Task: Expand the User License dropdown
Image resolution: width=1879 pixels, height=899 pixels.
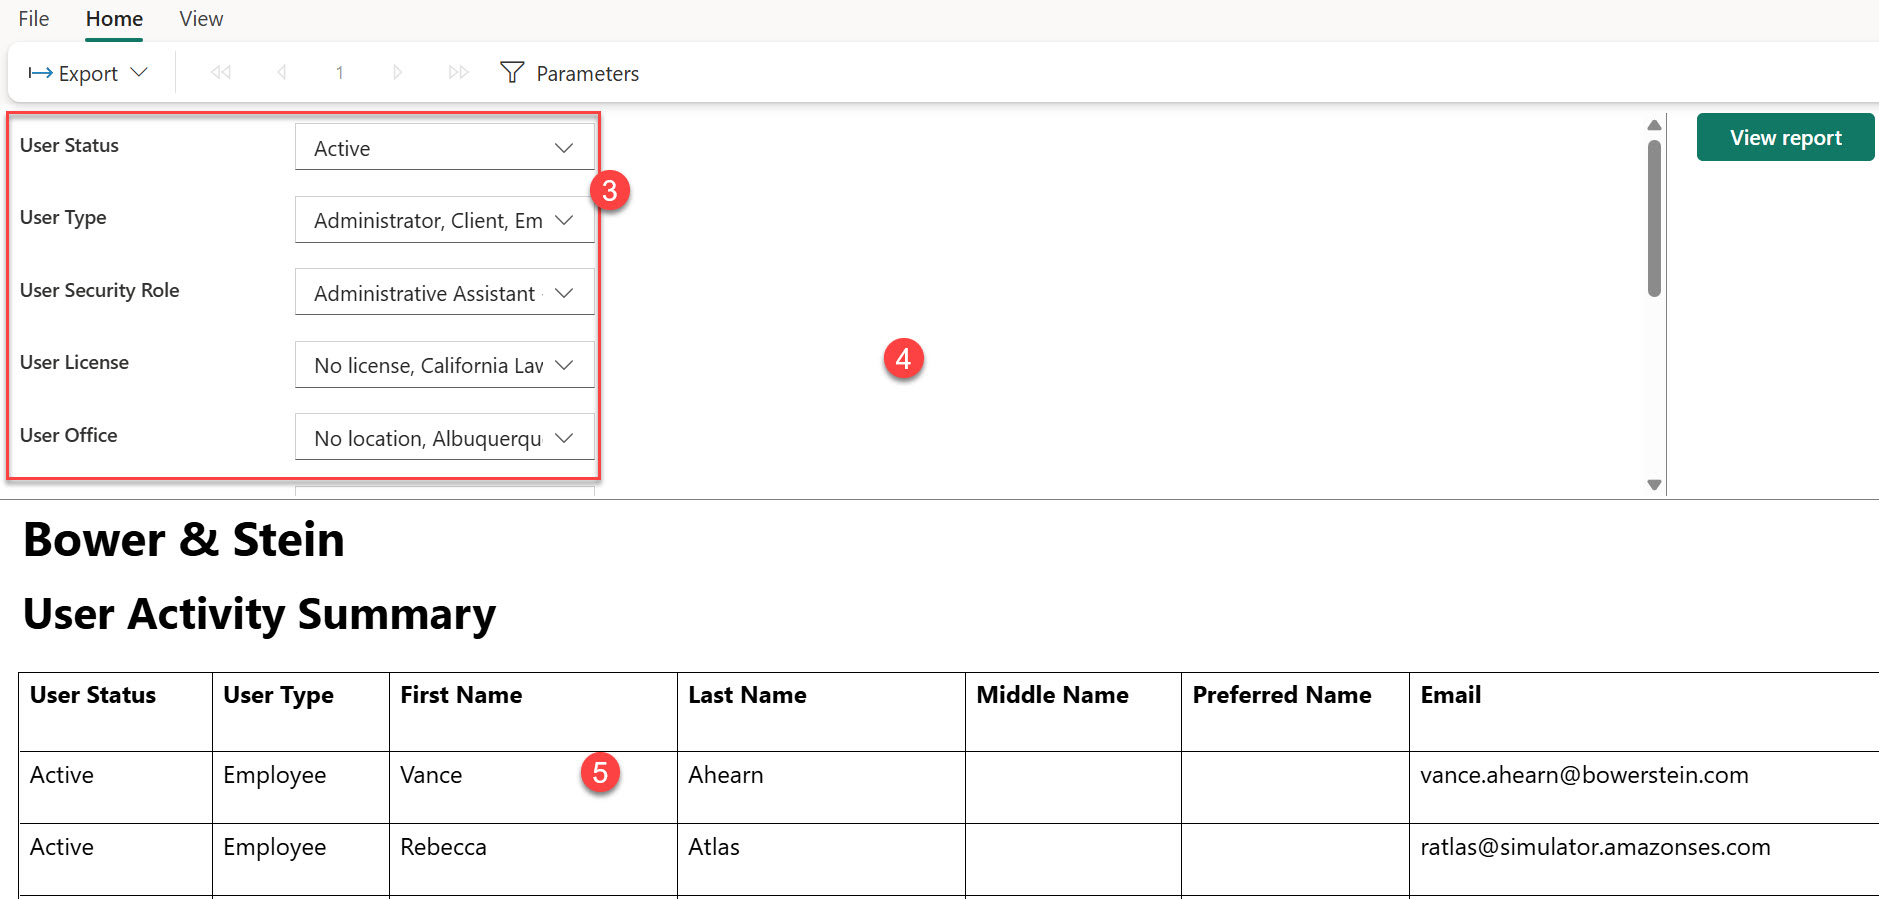Action: pos(445,365)
